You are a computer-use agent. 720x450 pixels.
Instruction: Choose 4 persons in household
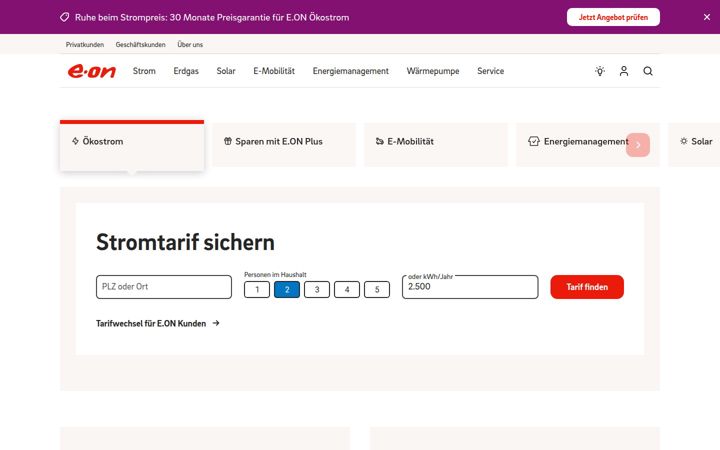[347, 290]
